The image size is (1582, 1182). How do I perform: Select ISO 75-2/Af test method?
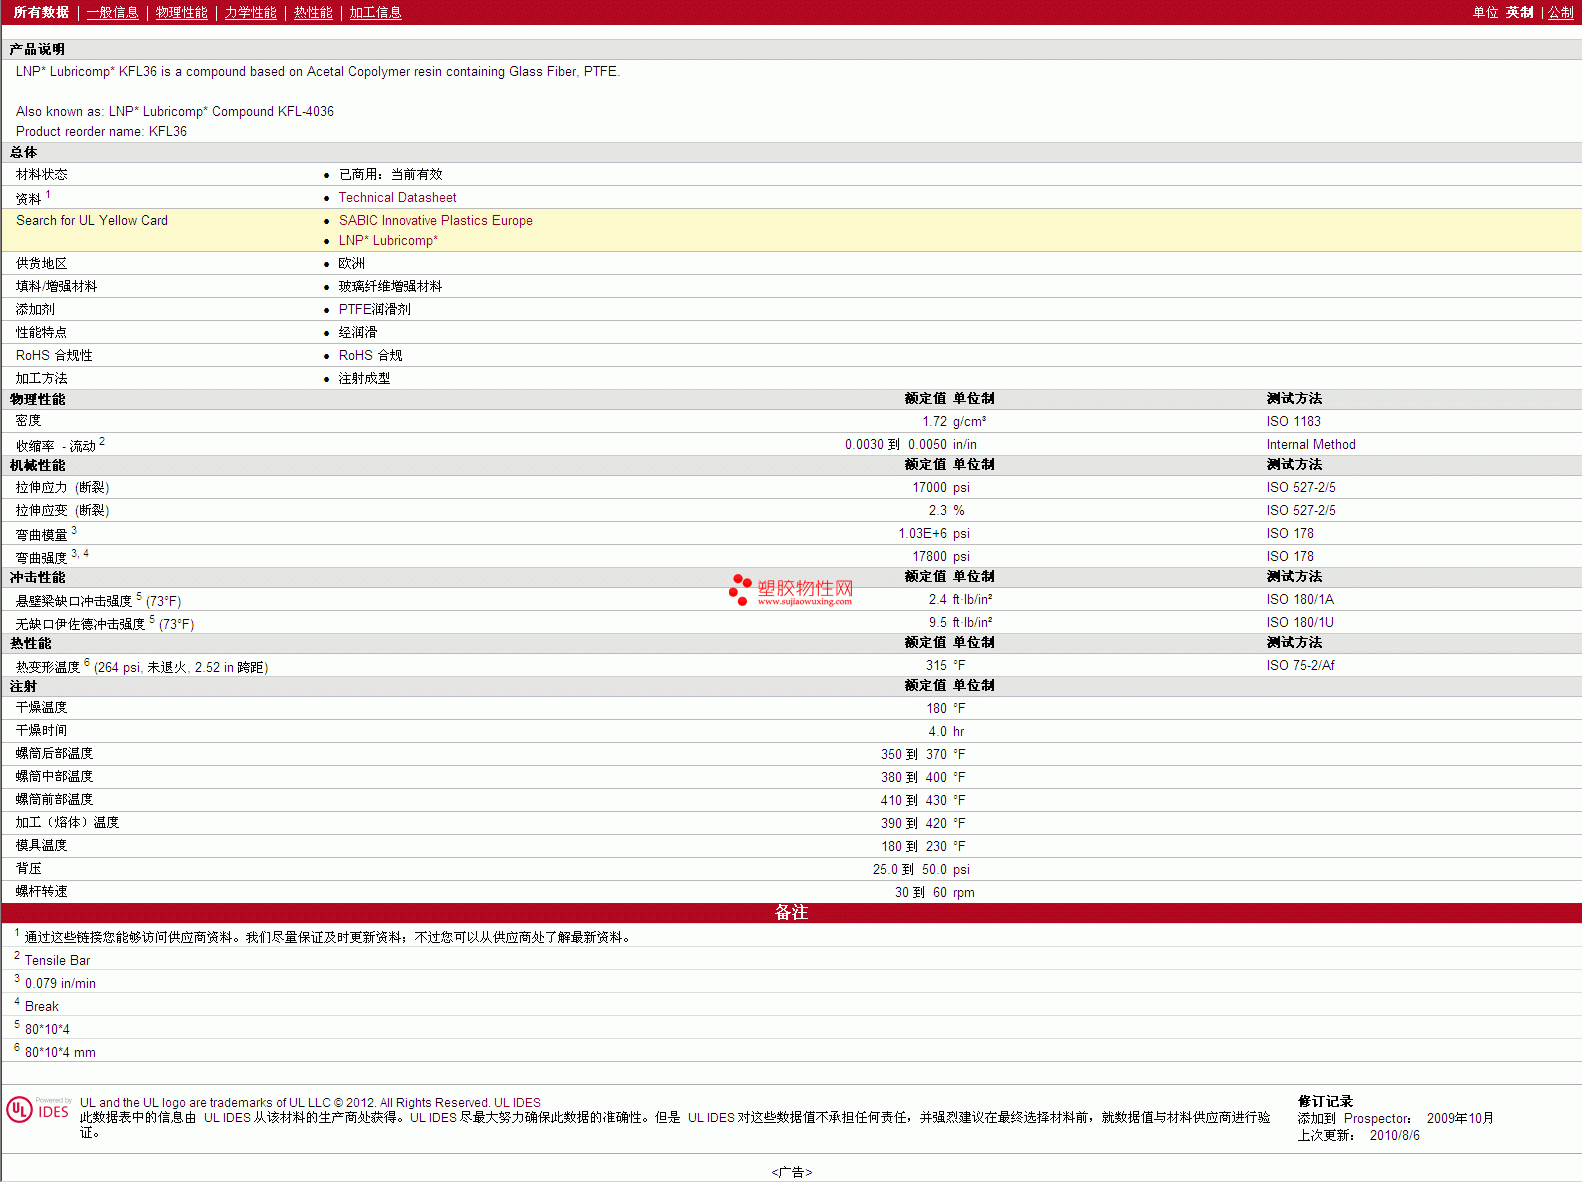click(x=1301, y=666)
